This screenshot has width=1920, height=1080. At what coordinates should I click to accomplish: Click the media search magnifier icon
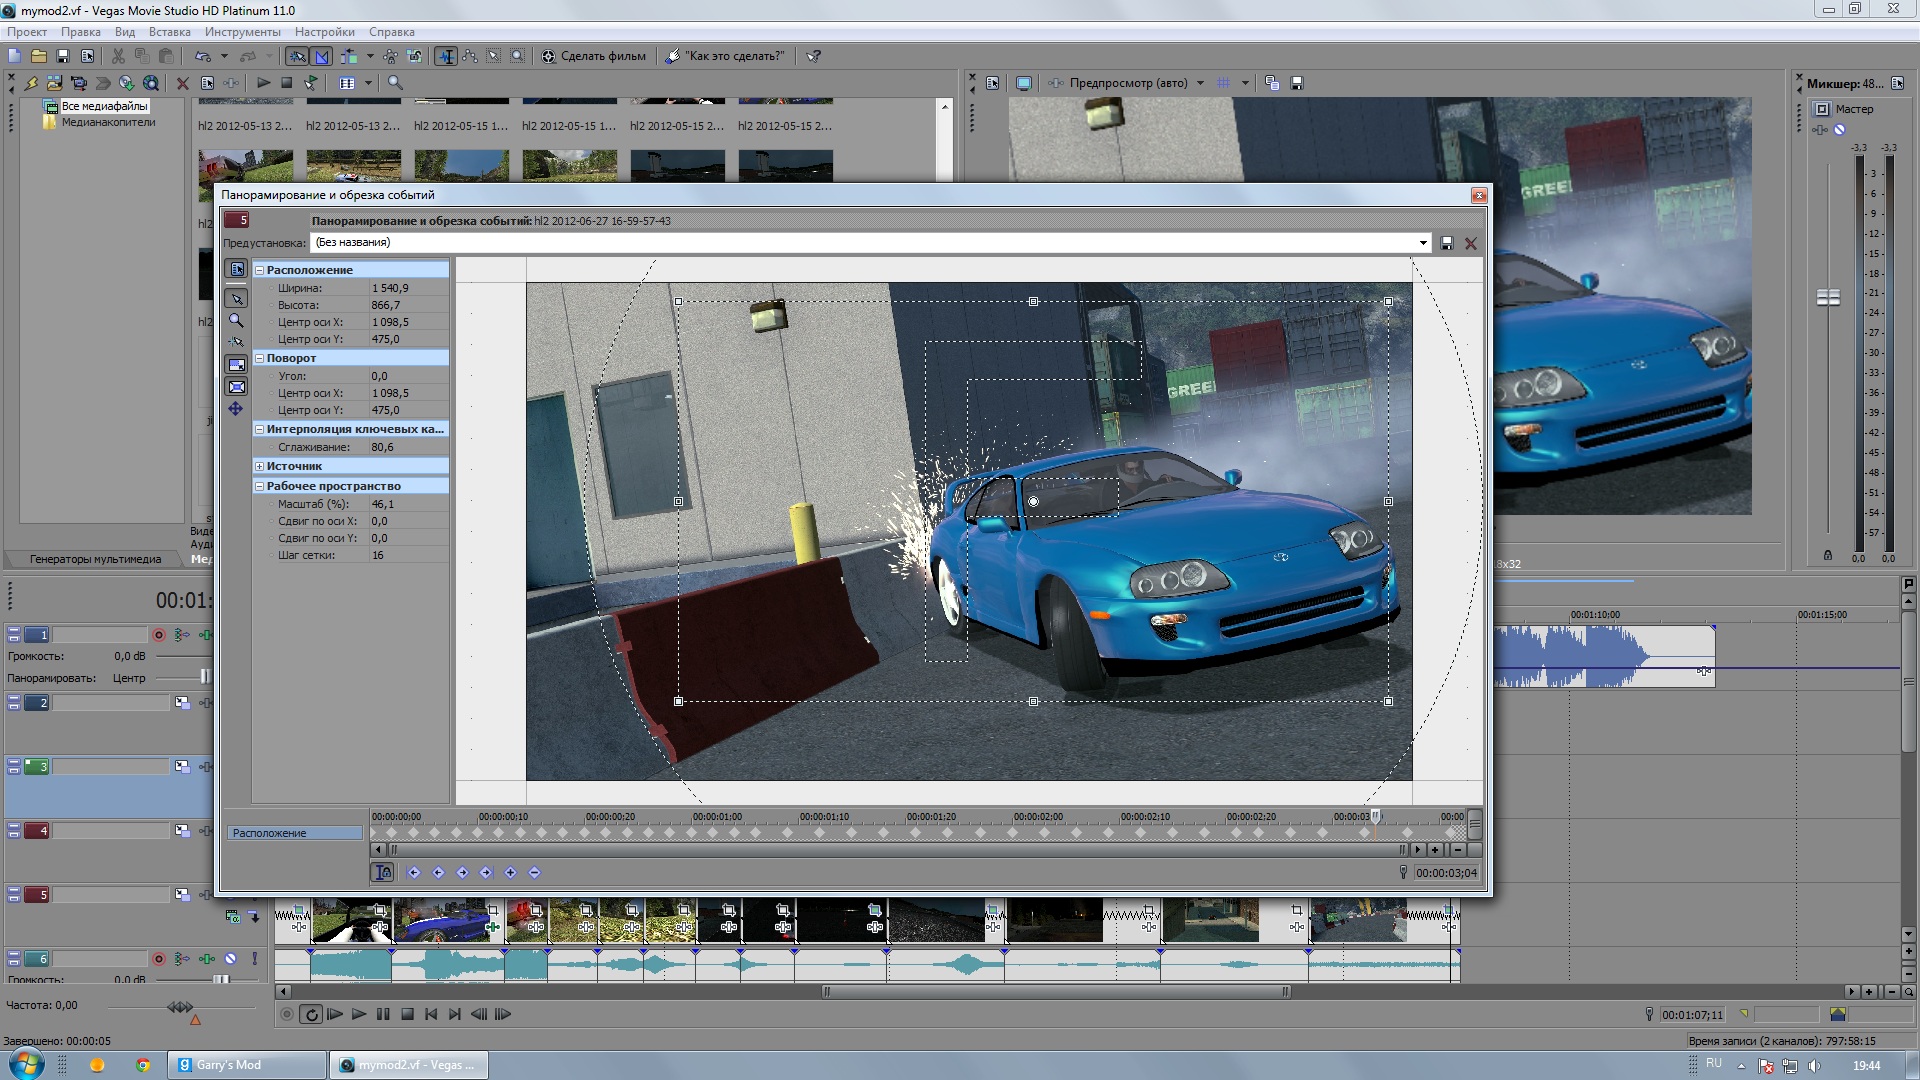click(x=395, y=83)
